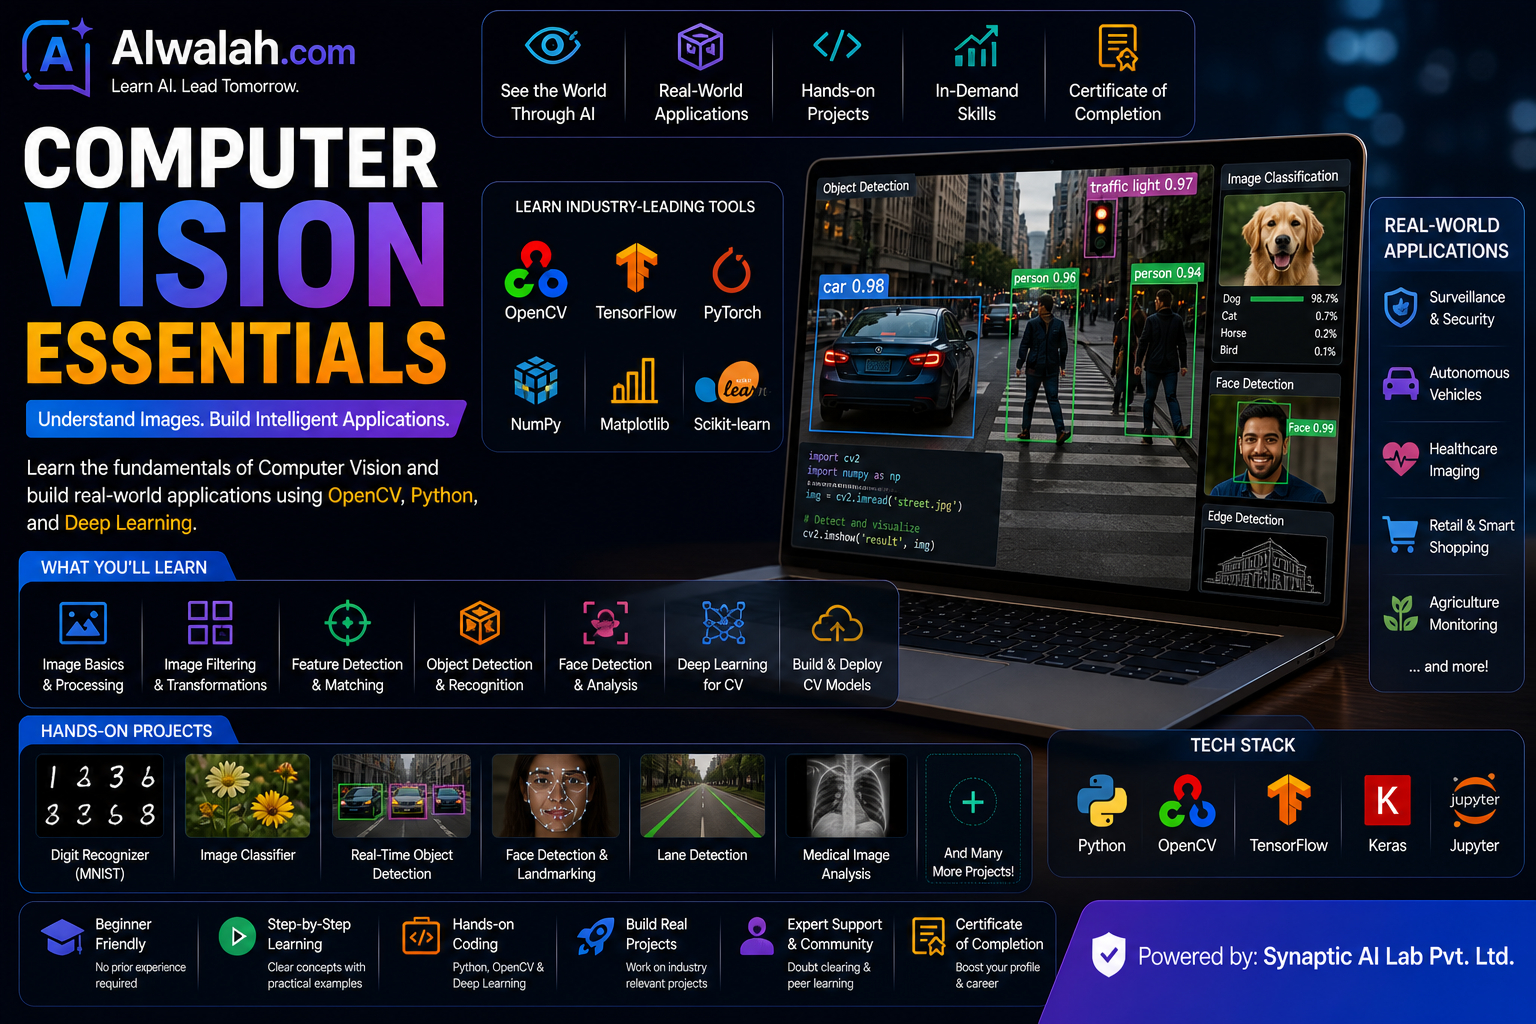
Task: Click the OpenCV logo in industry tools
Action: click(x=535, y=270)
